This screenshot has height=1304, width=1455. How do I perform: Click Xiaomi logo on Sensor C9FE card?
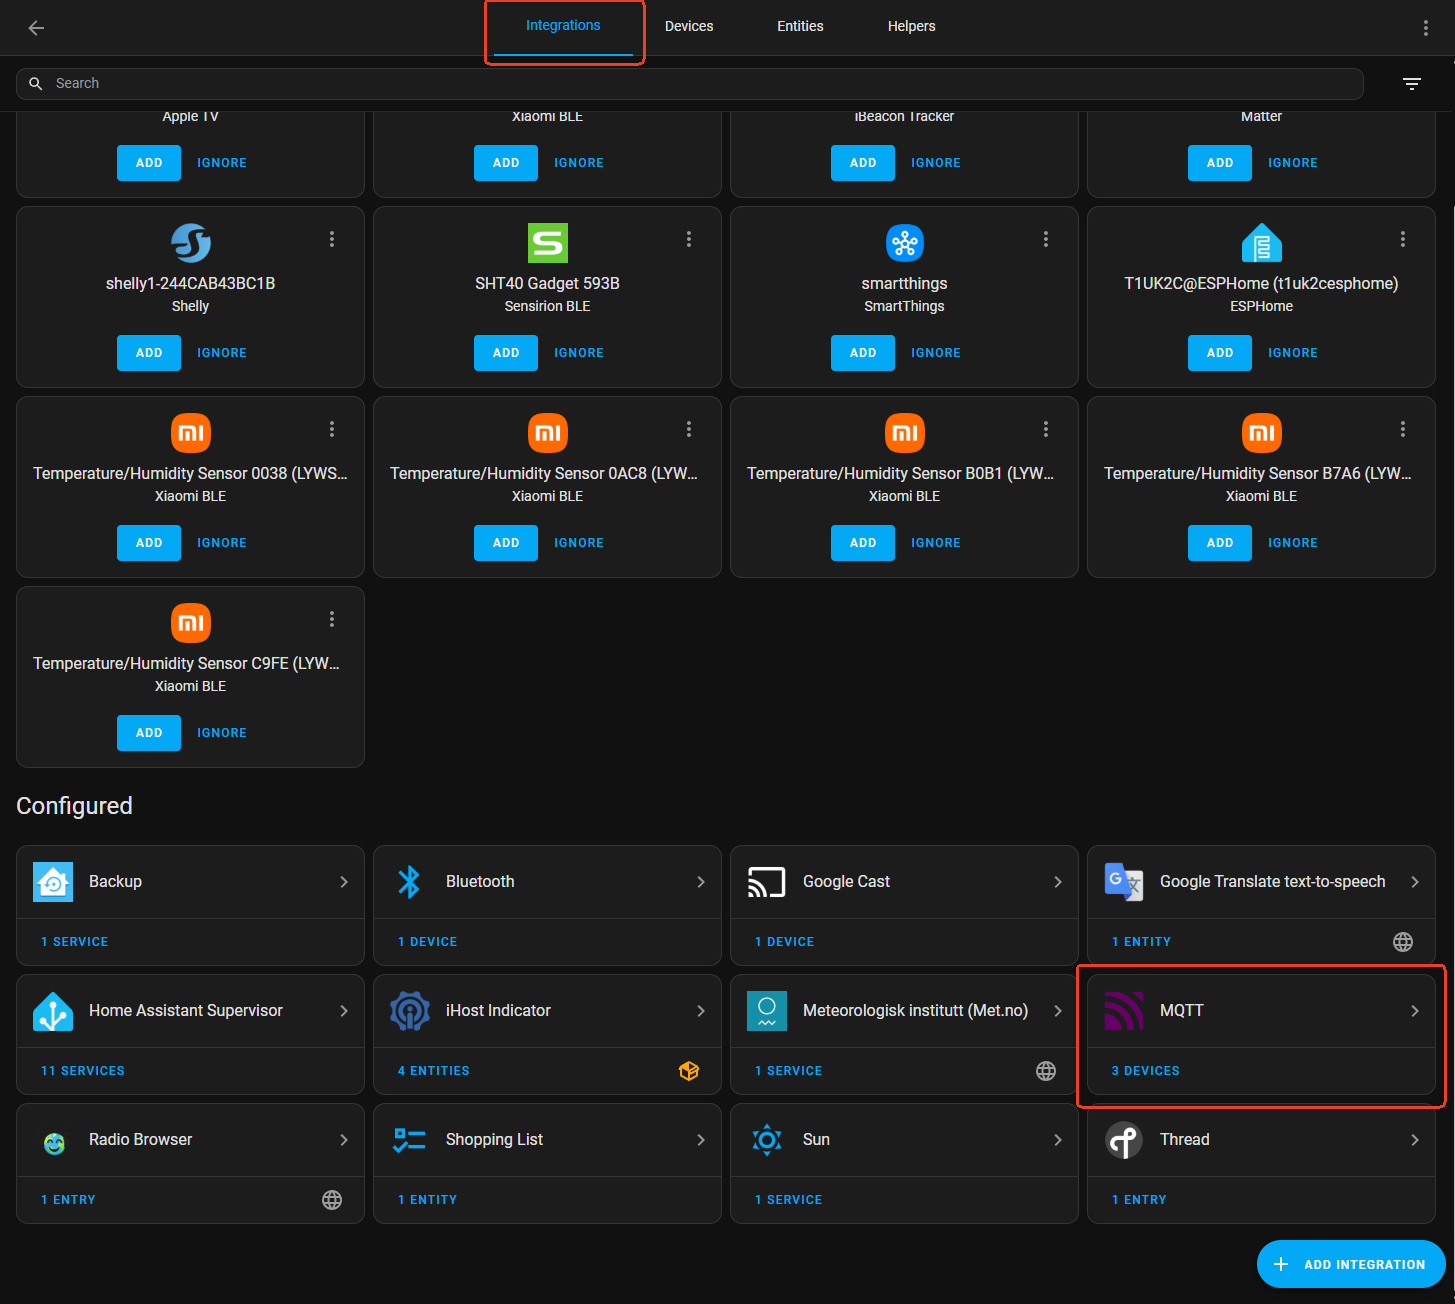tap(191, 623)
